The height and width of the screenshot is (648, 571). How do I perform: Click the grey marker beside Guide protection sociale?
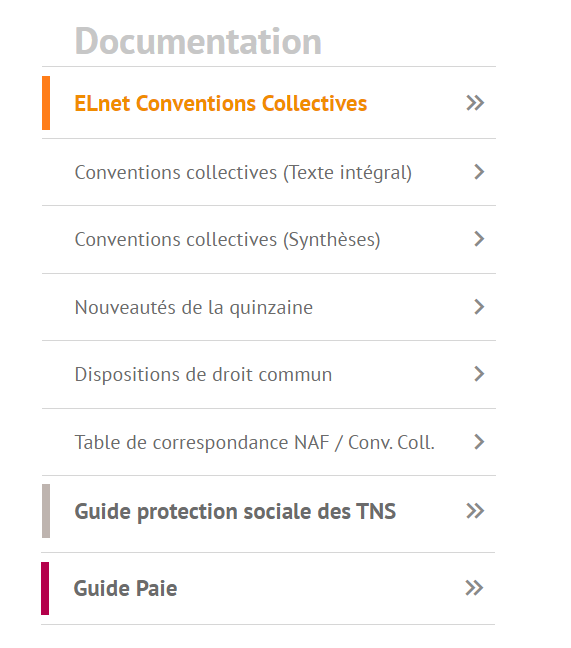click(46, 511)
